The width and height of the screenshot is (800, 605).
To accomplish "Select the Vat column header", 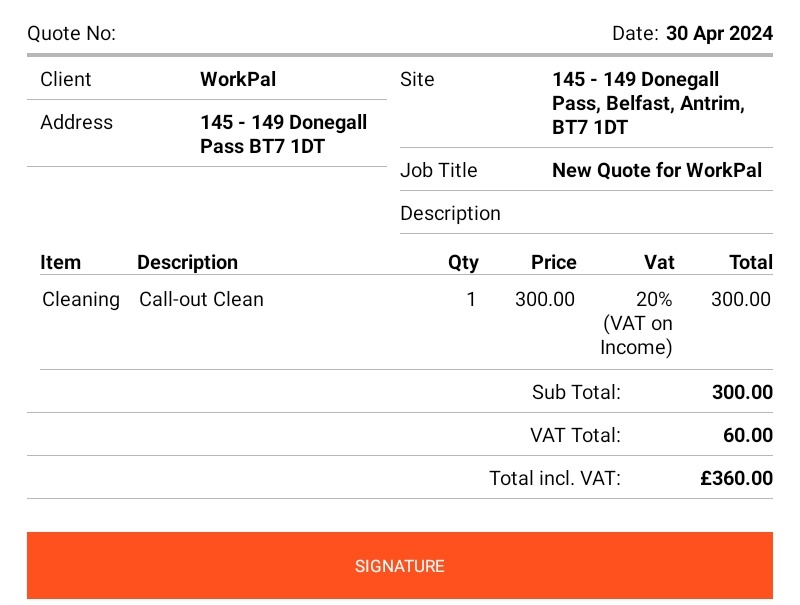I will tap(659, 262).
